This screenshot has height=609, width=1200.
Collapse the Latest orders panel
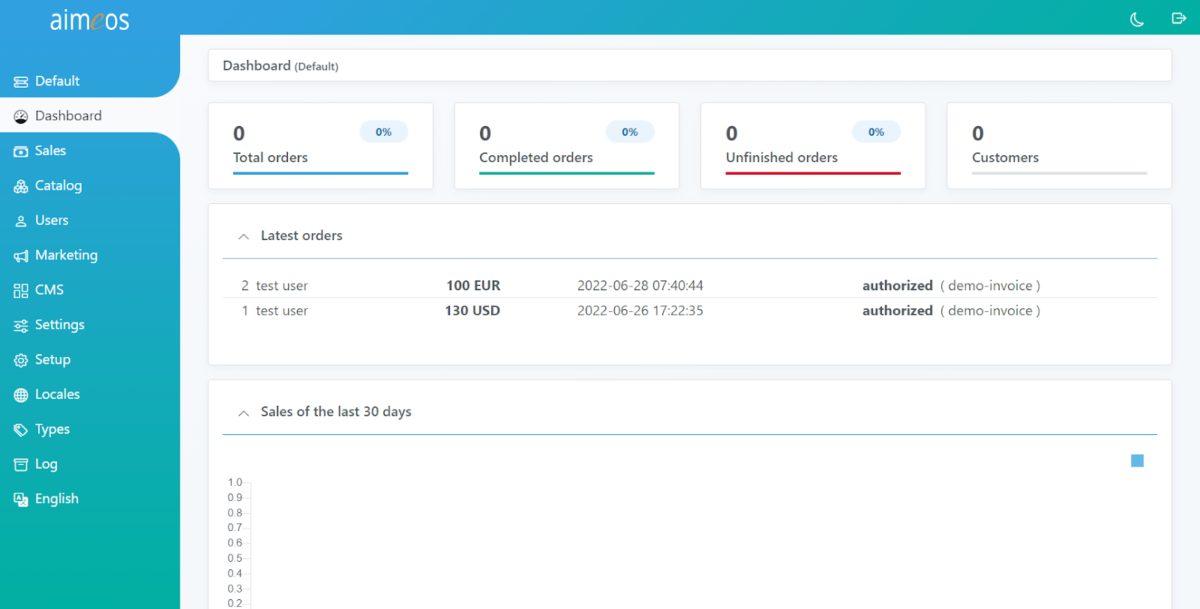click(x=243, y=236)
